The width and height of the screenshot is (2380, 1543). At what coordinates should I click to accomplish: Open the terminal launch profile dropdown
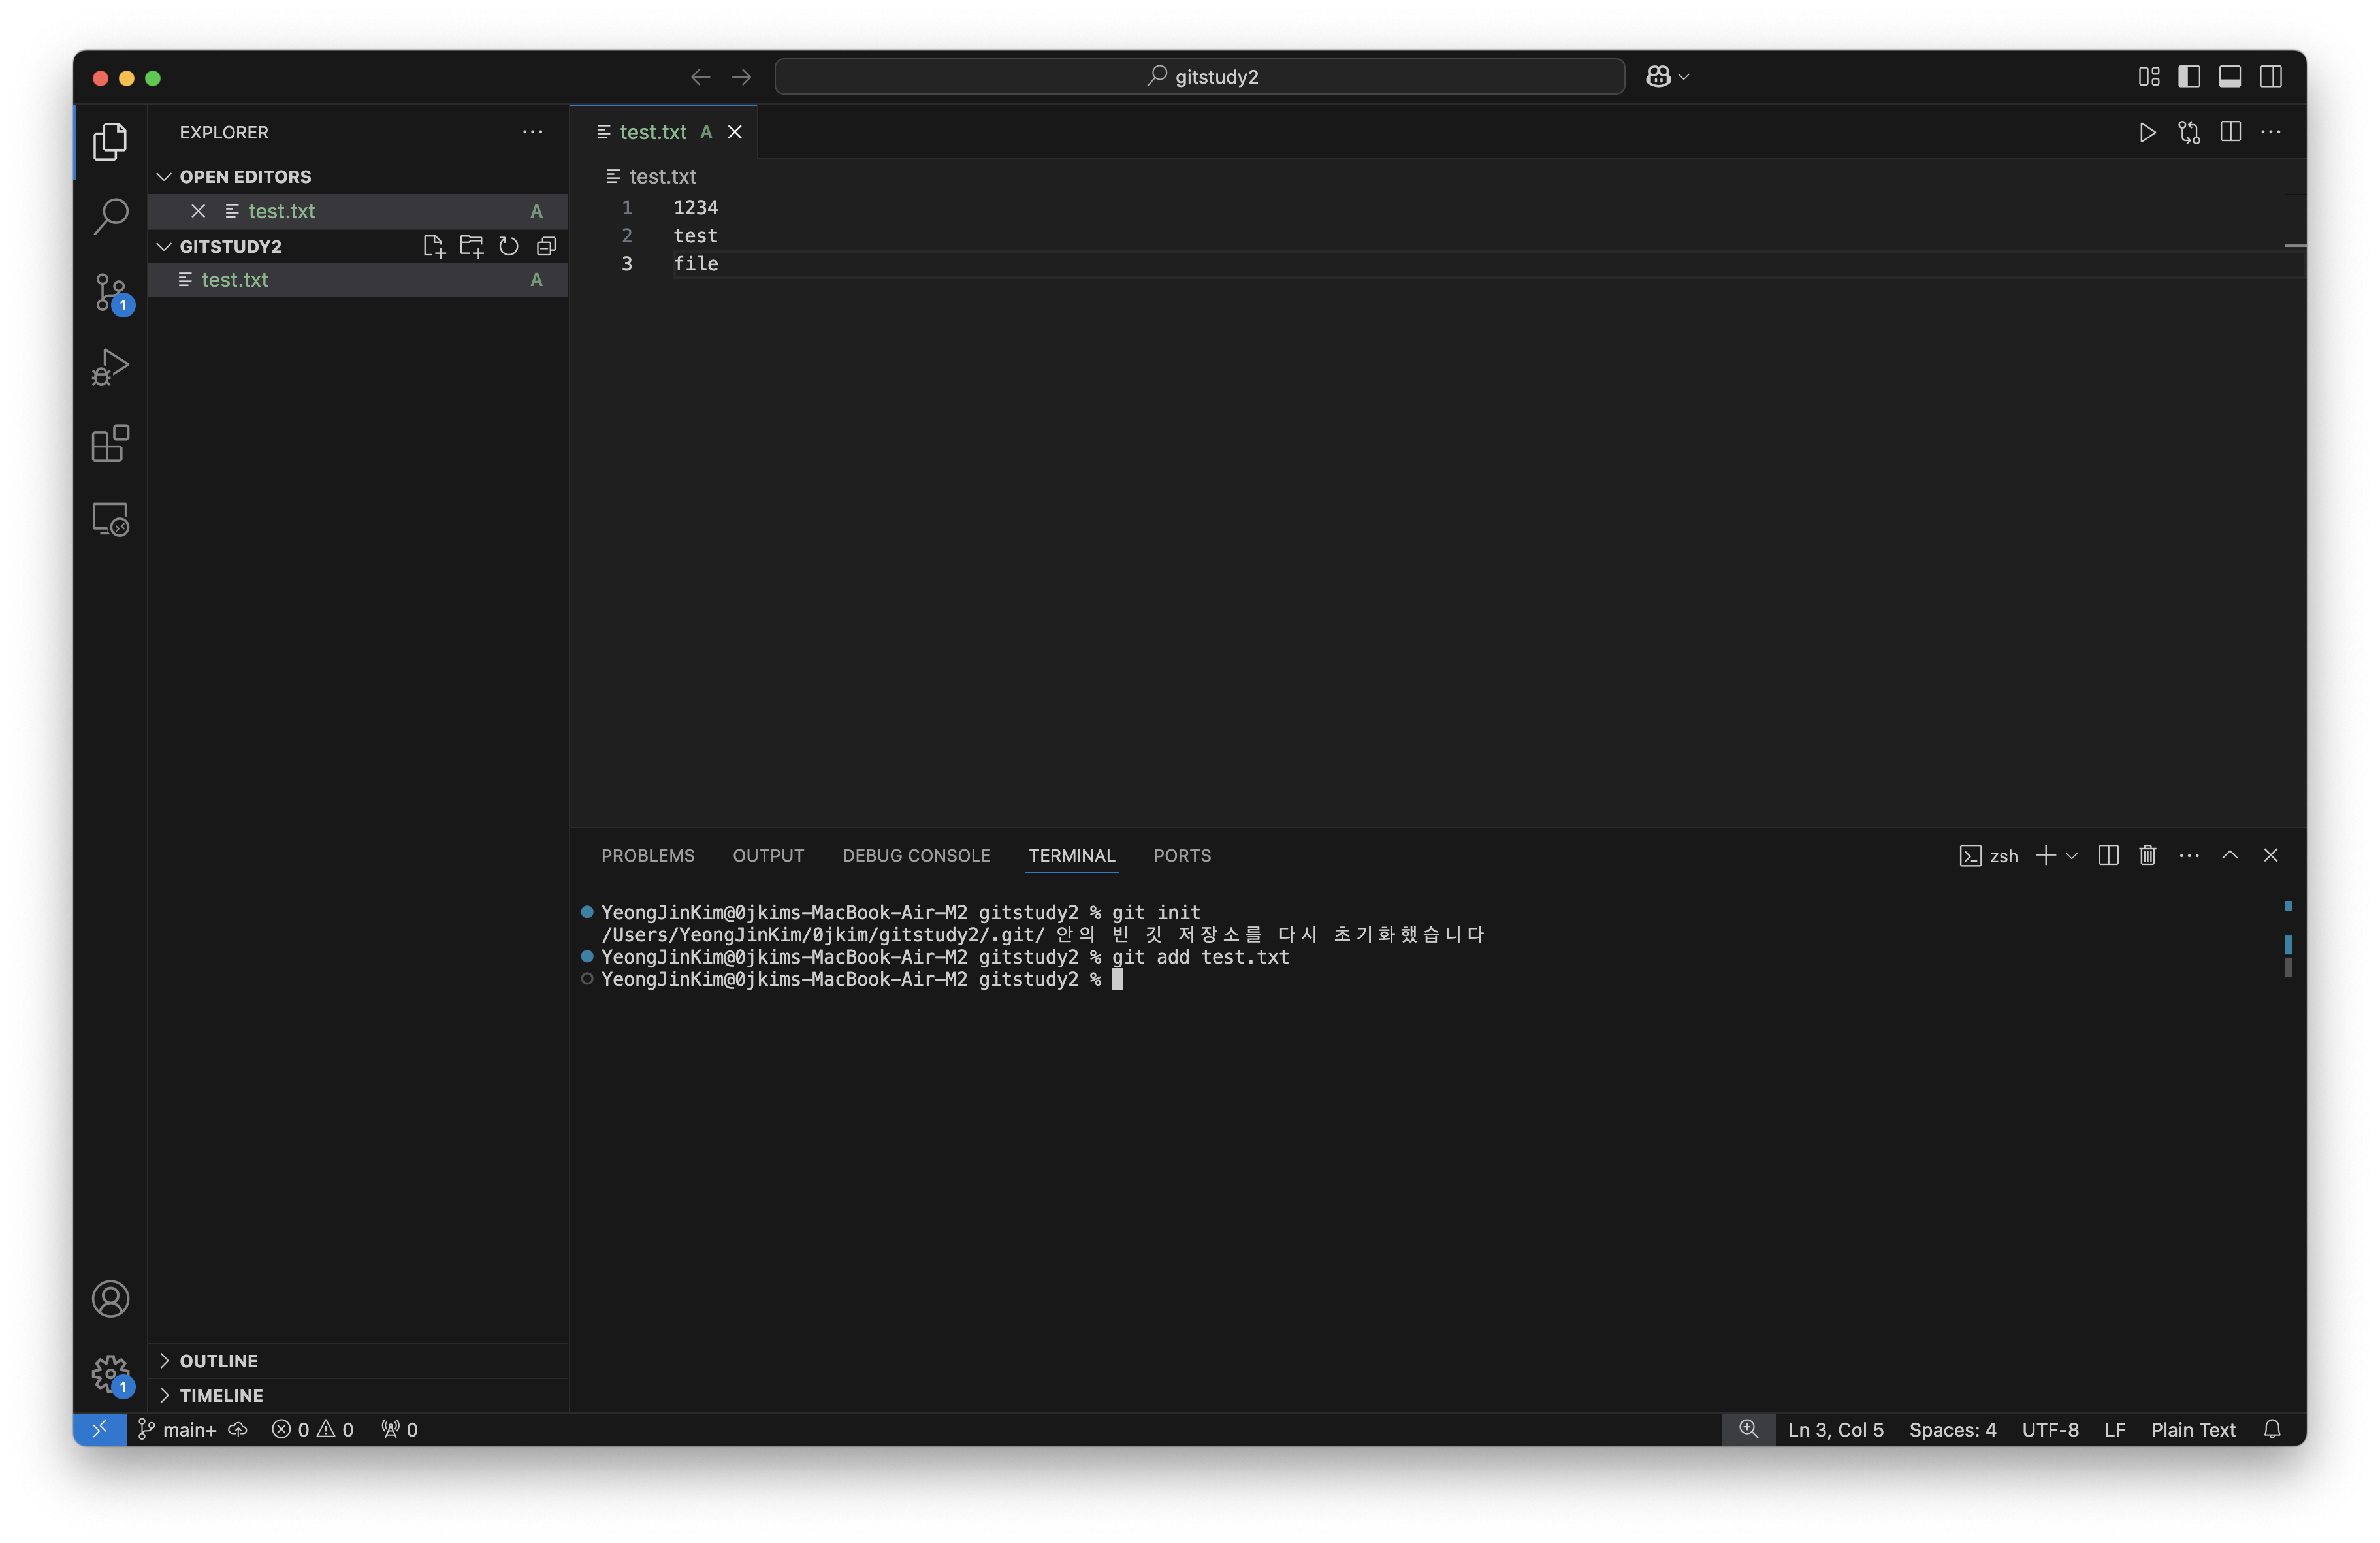pos(2072,856)
